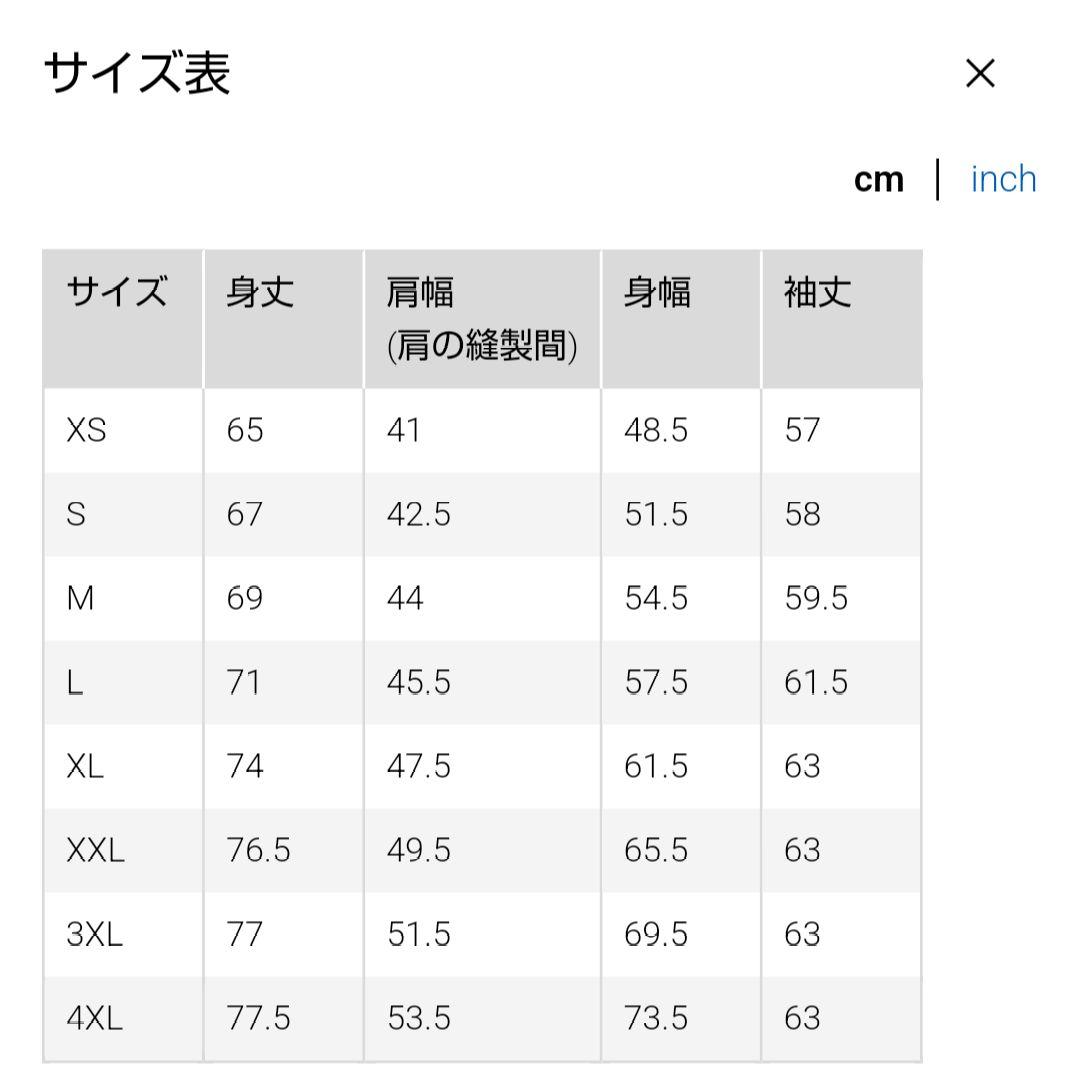Click the サイズ表 title heading
This screenshot has height=1080, width=1080.
click(138, 73)
